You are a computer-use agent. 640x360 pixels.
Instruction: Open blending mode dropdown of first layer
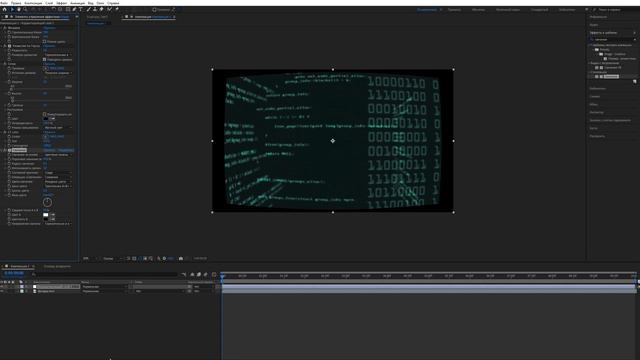click(x=105, y=287)
